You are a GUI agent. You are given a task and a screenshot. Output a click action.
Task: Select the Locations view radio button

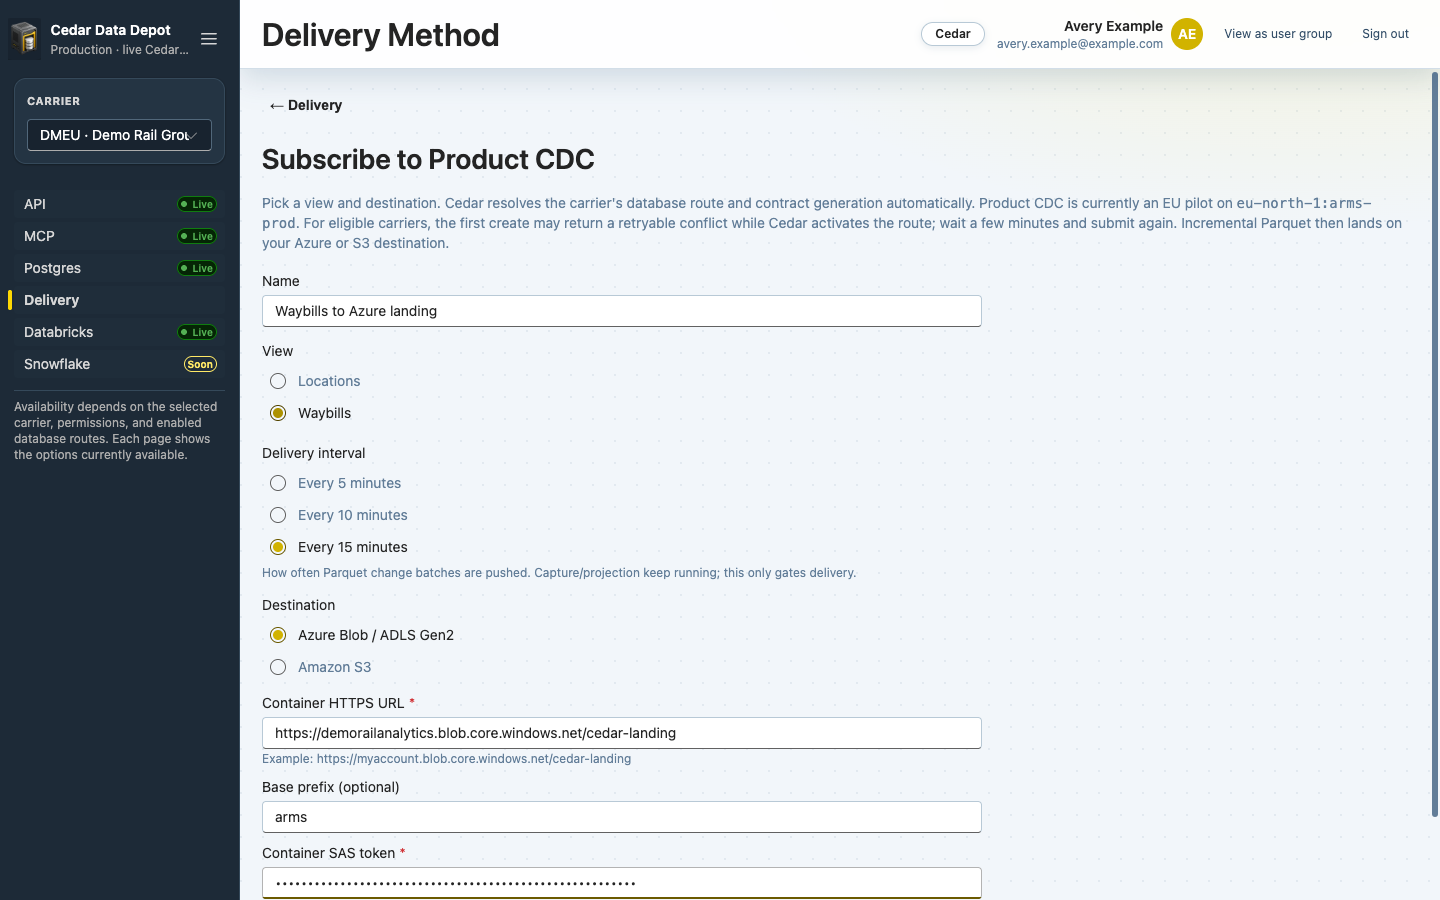pyautogui.click(x=278, y=381)
